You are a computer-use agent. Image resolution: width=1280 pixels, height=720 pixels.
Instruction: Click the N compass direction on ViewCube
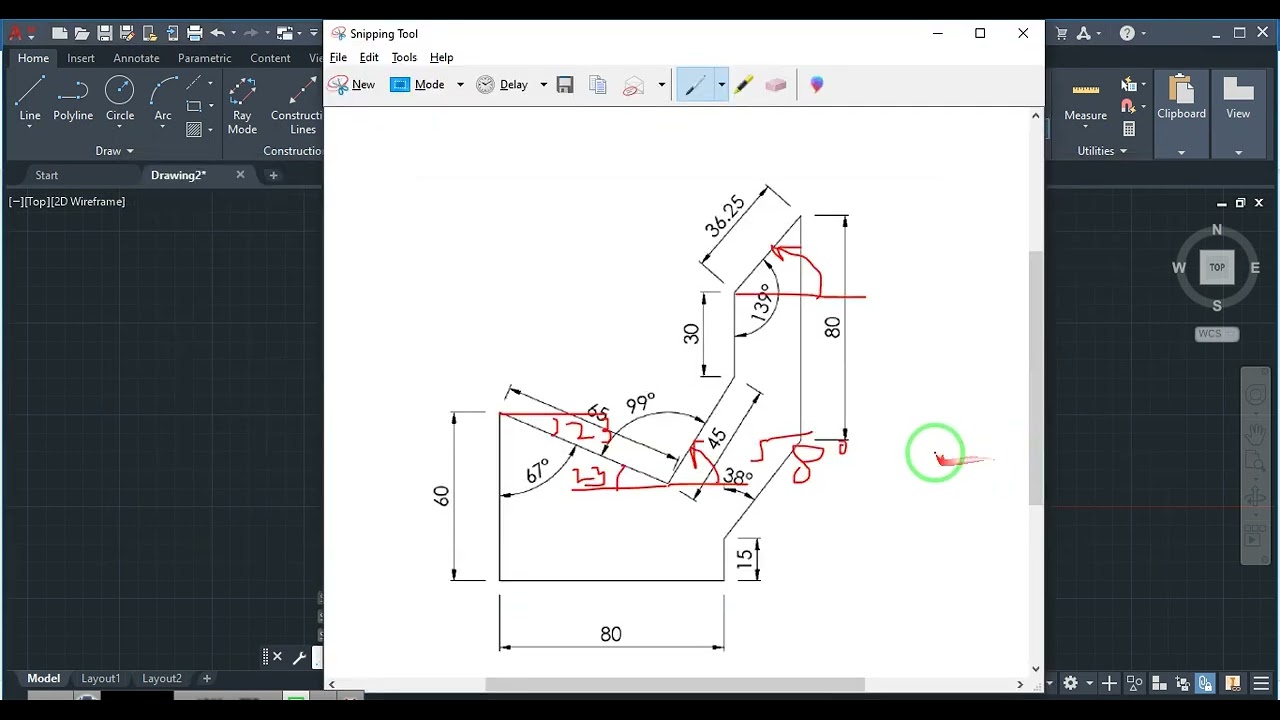click(1217, 230)
